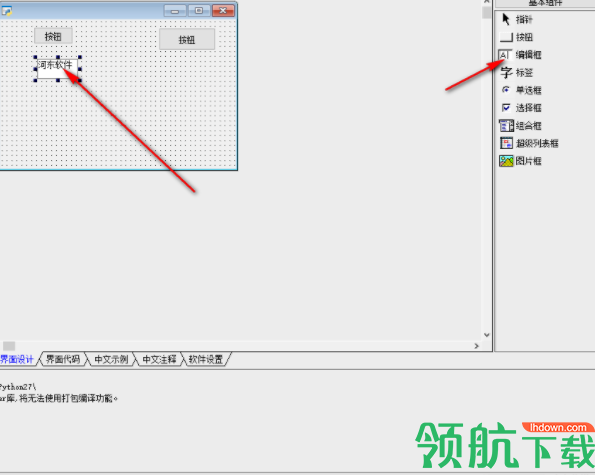Image resolution: width=595 pixels, height=475 pixels.
Task: Click the horizontal scrollbar right arrow
Action: [477, 346]
